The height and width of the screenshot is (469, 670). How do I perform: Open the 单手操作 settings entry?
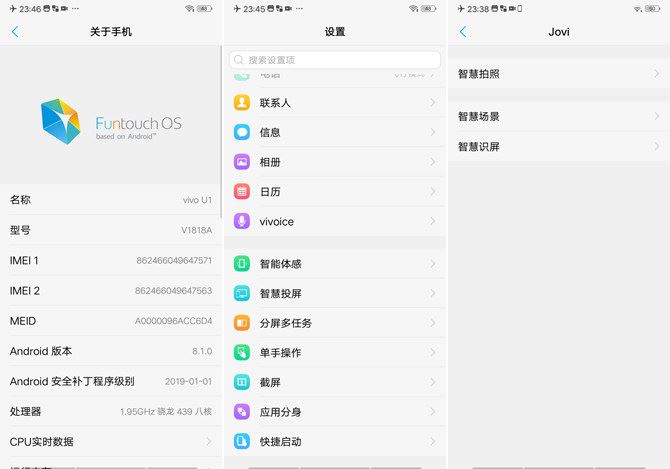(335, 352)
